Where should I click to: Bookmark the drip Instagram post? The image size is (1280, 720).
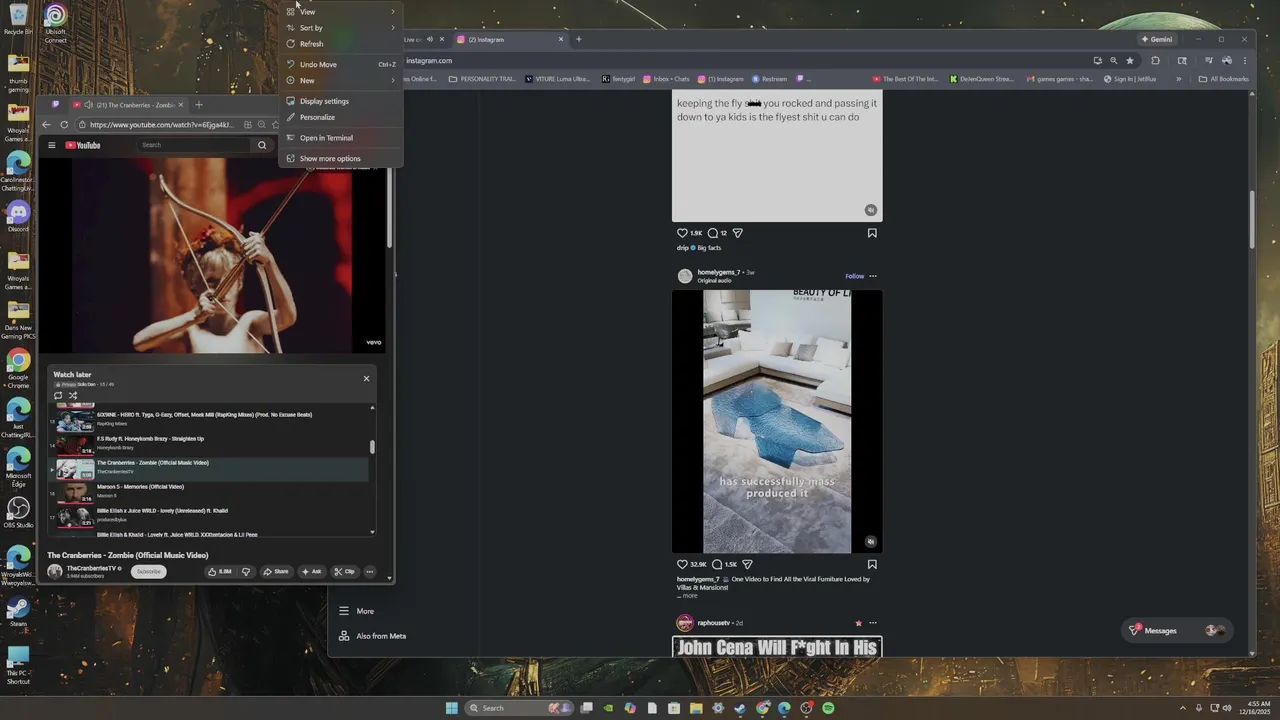(x=872, y=233)
